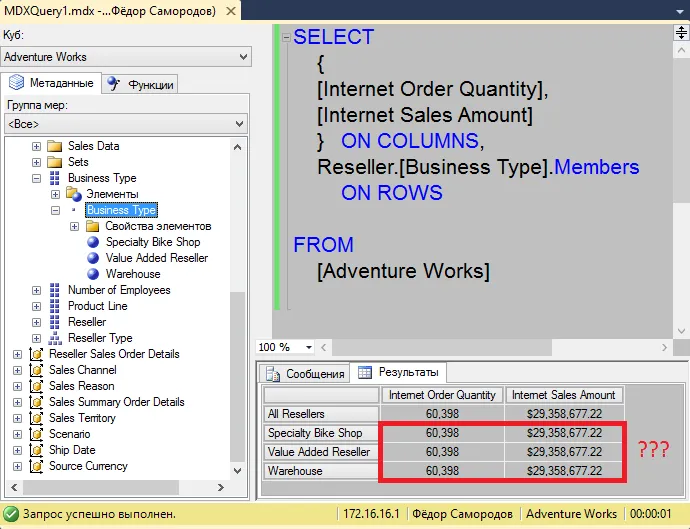Click the Ship Date dimension icon

pyautogui.click(x=36, y=450)
